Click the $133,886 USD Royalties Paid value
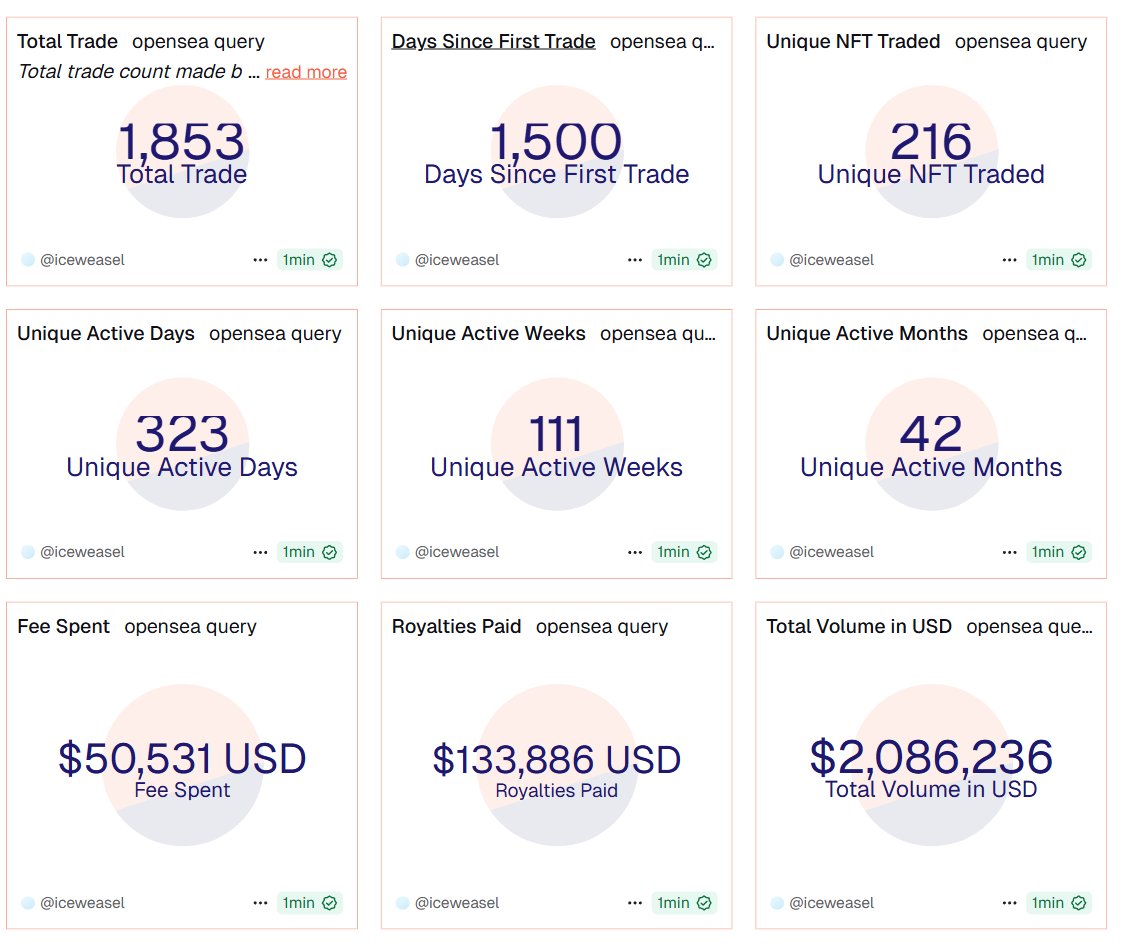The height and width of the screenshot is (946, 1143). (556, 760)
